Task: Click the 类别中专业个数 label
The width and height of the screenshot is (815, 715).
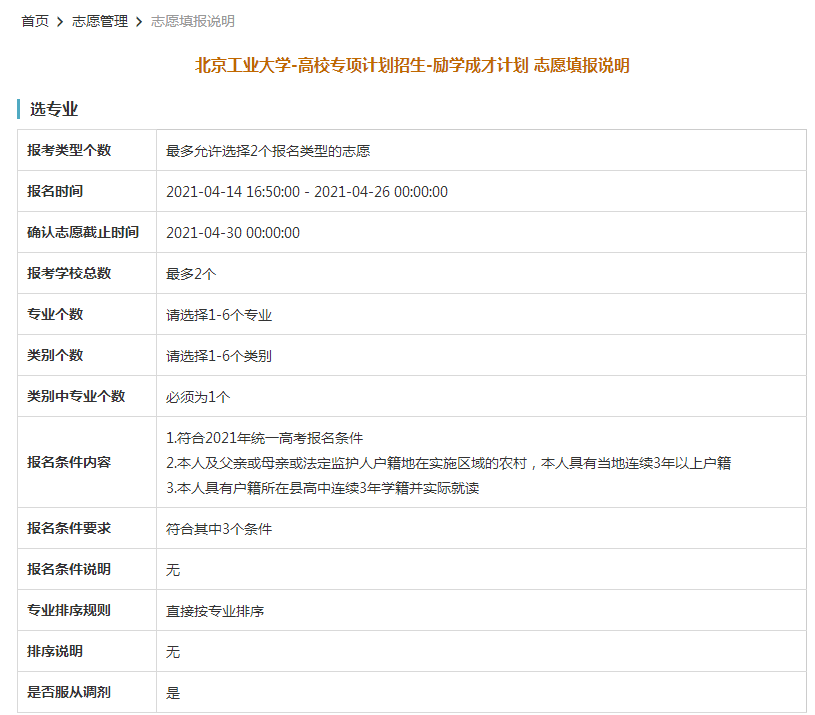Action: 76,396
